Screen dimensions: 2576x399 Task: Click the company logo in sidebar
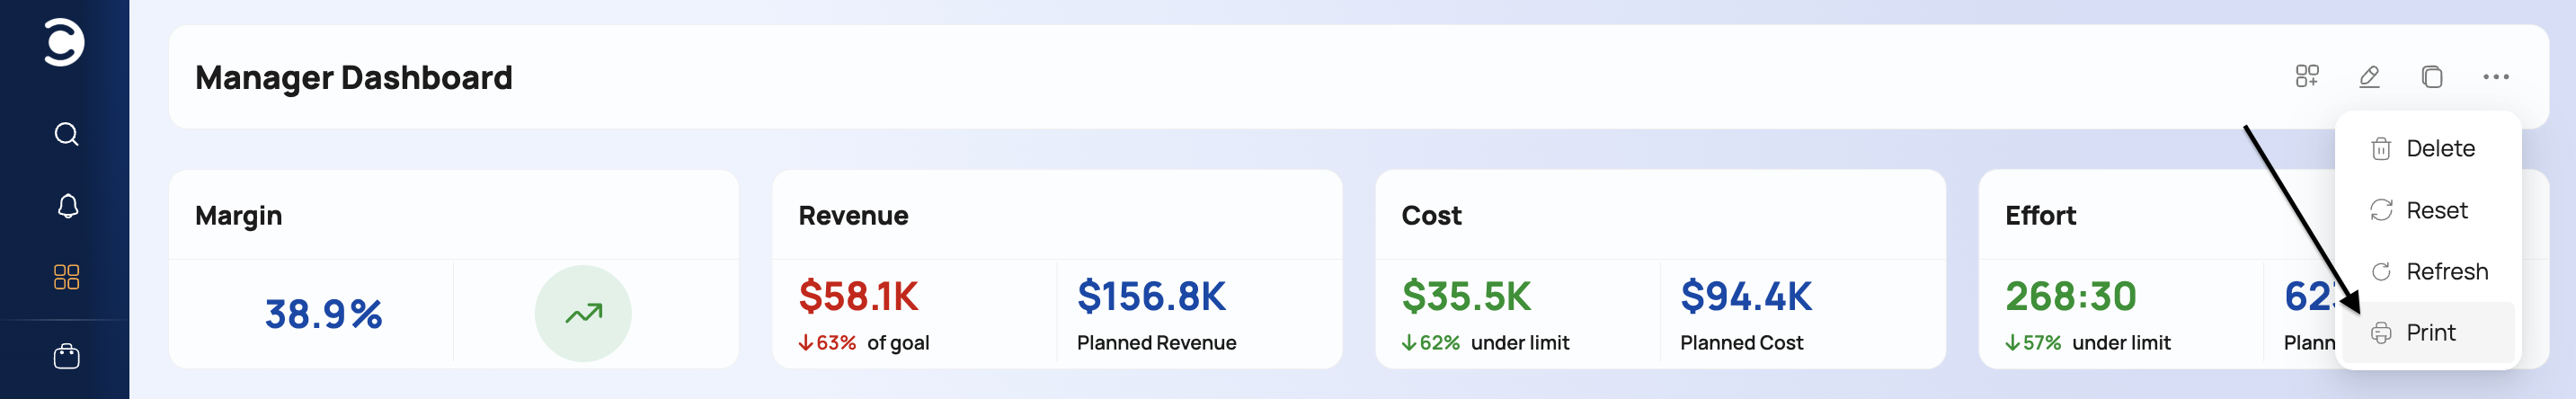coord(64,42)
